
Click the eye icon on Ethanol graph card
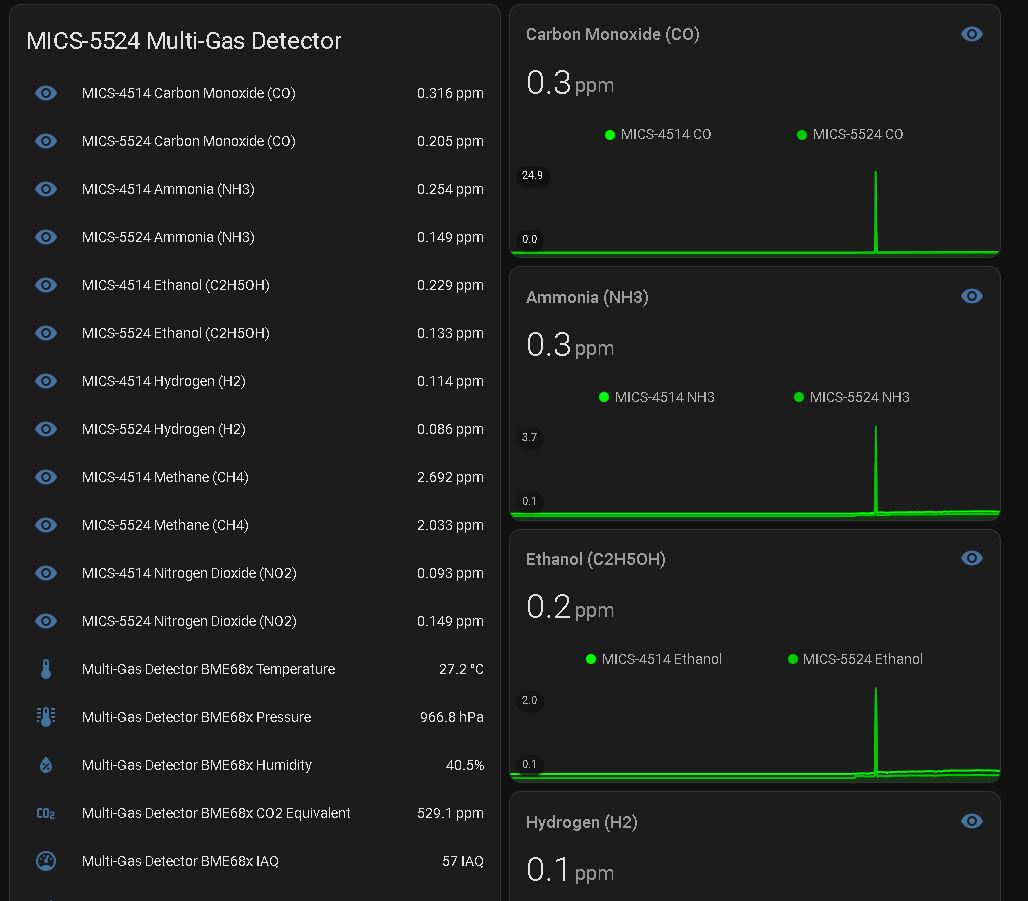coord(971,558)
